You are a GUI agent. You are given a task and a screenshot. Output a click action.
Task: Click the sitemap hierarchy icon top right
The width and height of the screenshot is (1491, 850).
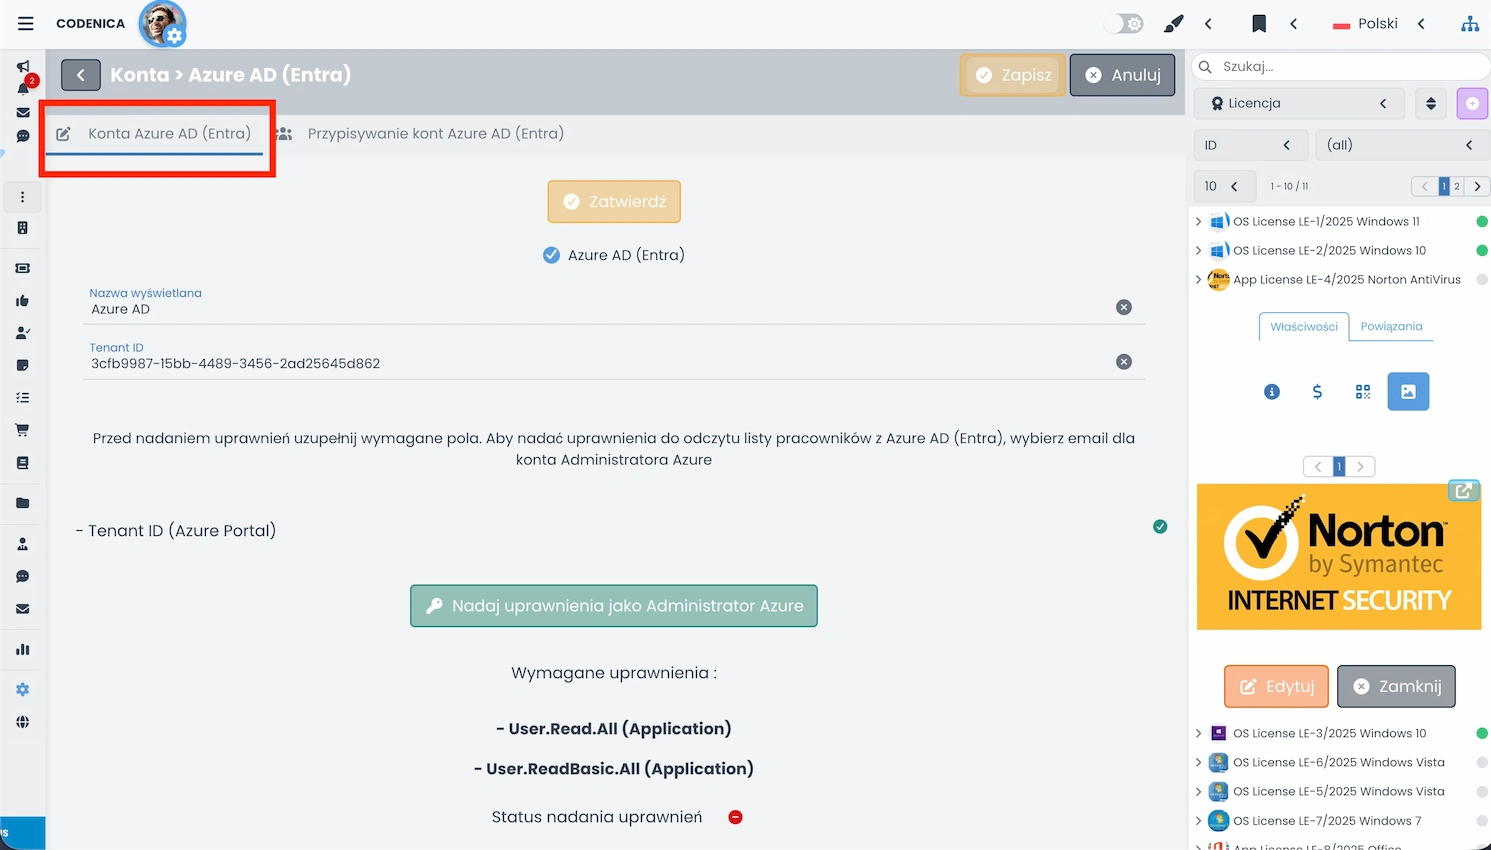coord(1469,23)
